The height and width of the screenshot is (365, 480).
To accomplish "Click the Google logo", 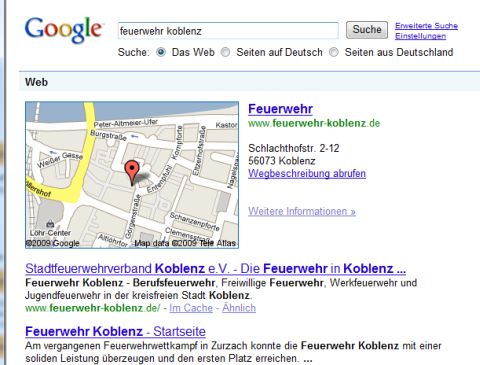I will (x=63, y=30).
